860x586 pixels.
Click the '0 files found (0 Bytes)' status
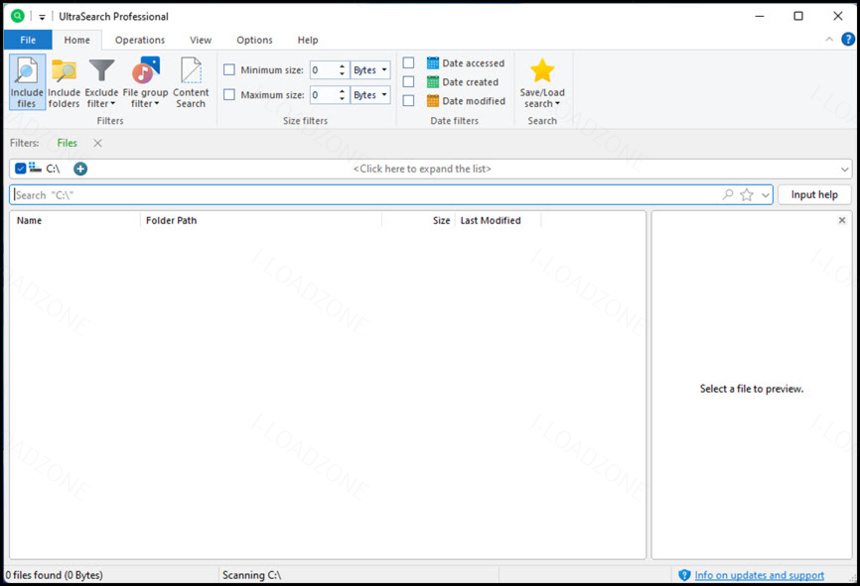coord(54,575)
